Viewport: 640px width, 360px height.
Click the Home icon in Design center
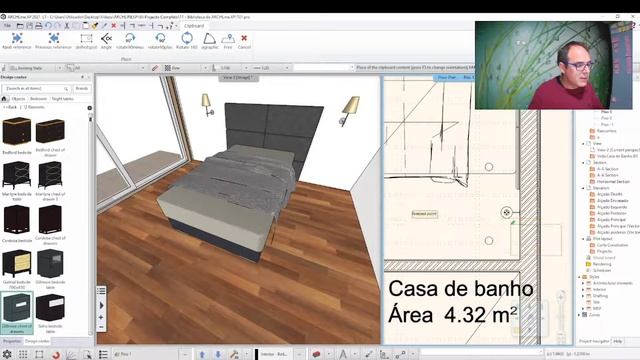click(x=4, y=99)
